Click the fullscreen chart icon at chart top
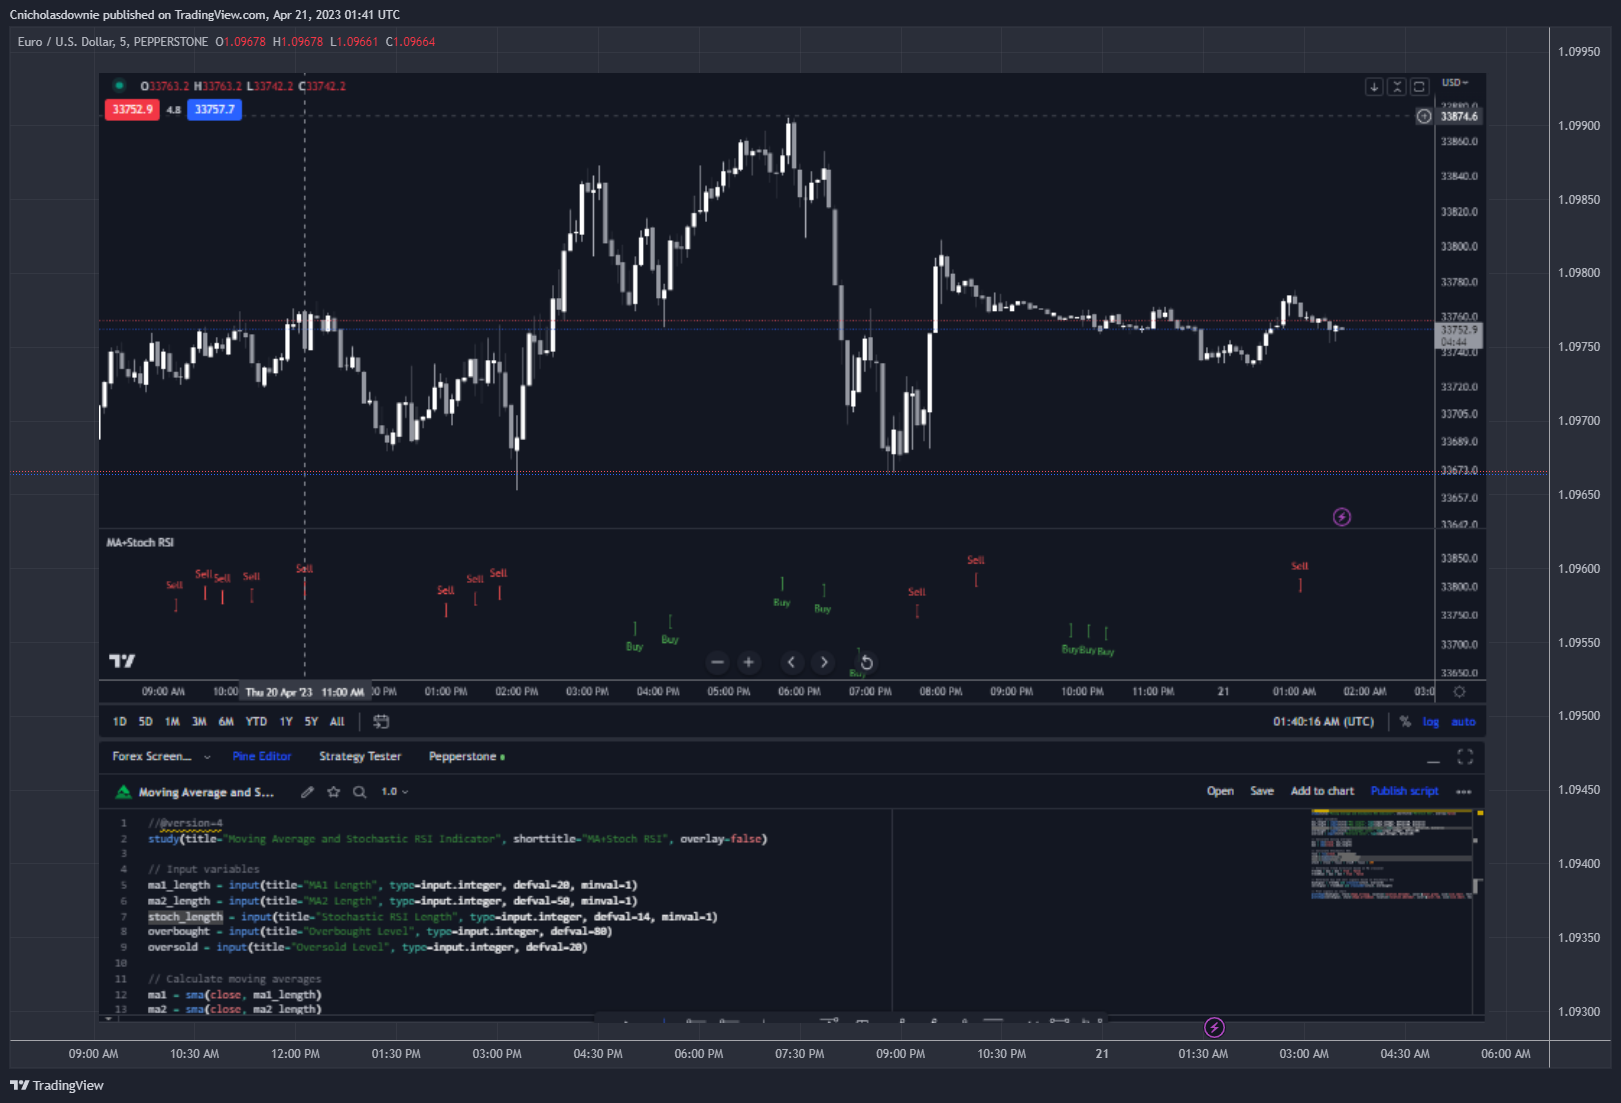This screenshot has height=1103, width=1621. pos(1419,87)
